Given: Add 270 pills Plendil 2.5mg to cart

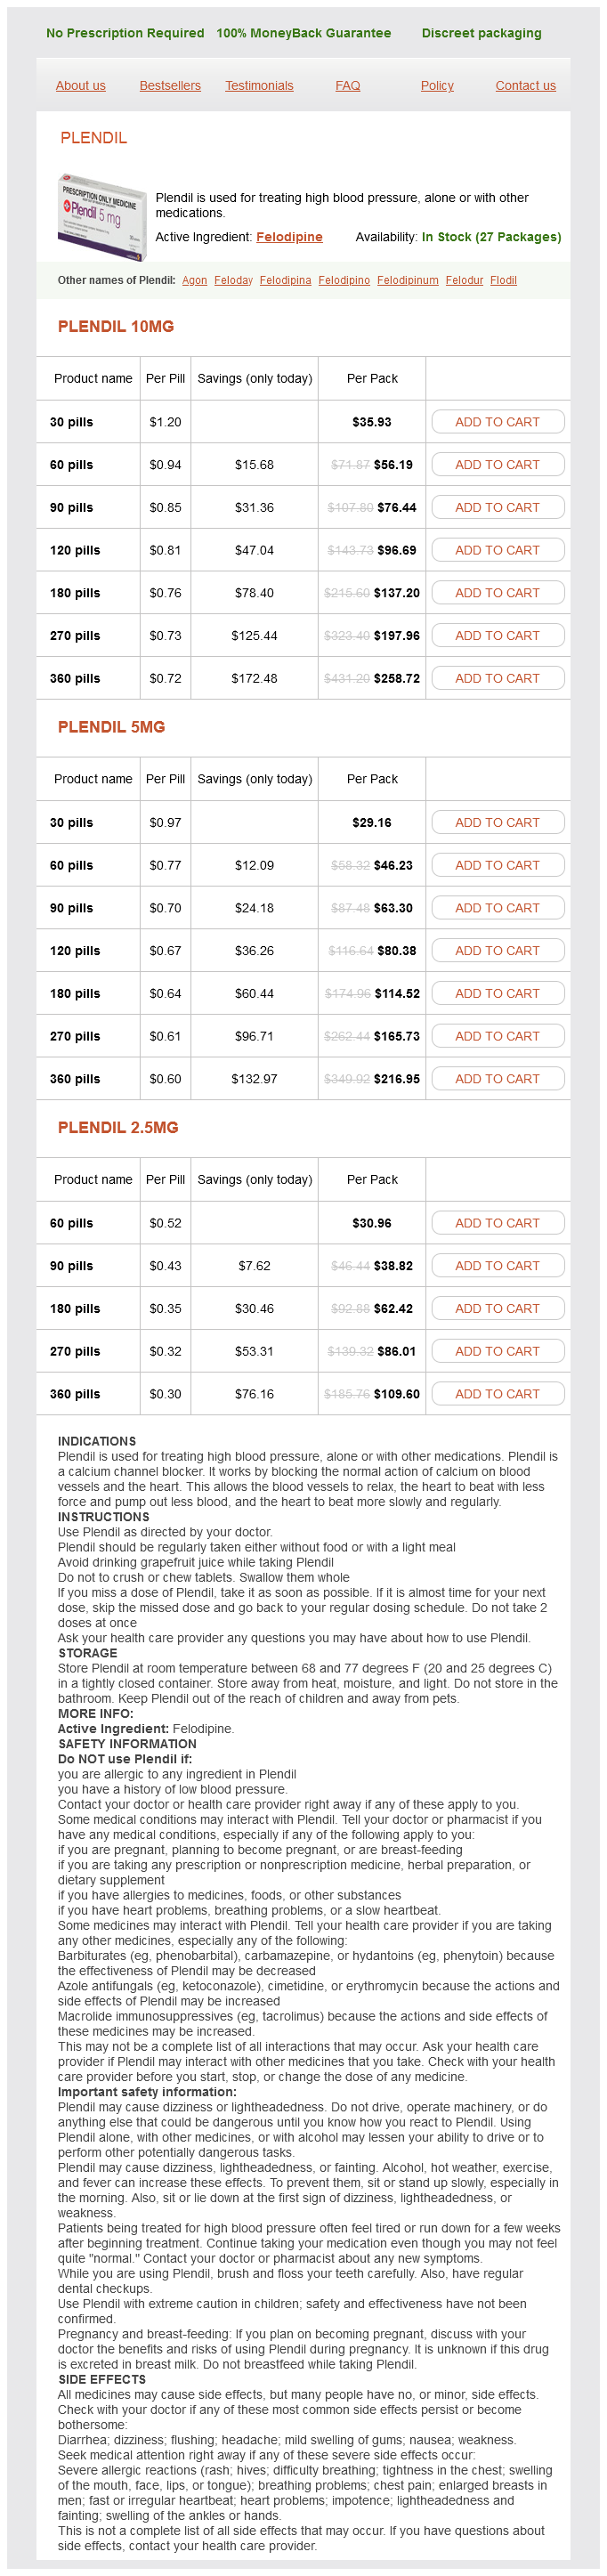Looking at the screenshot, I should click(x=497, y=1351).
